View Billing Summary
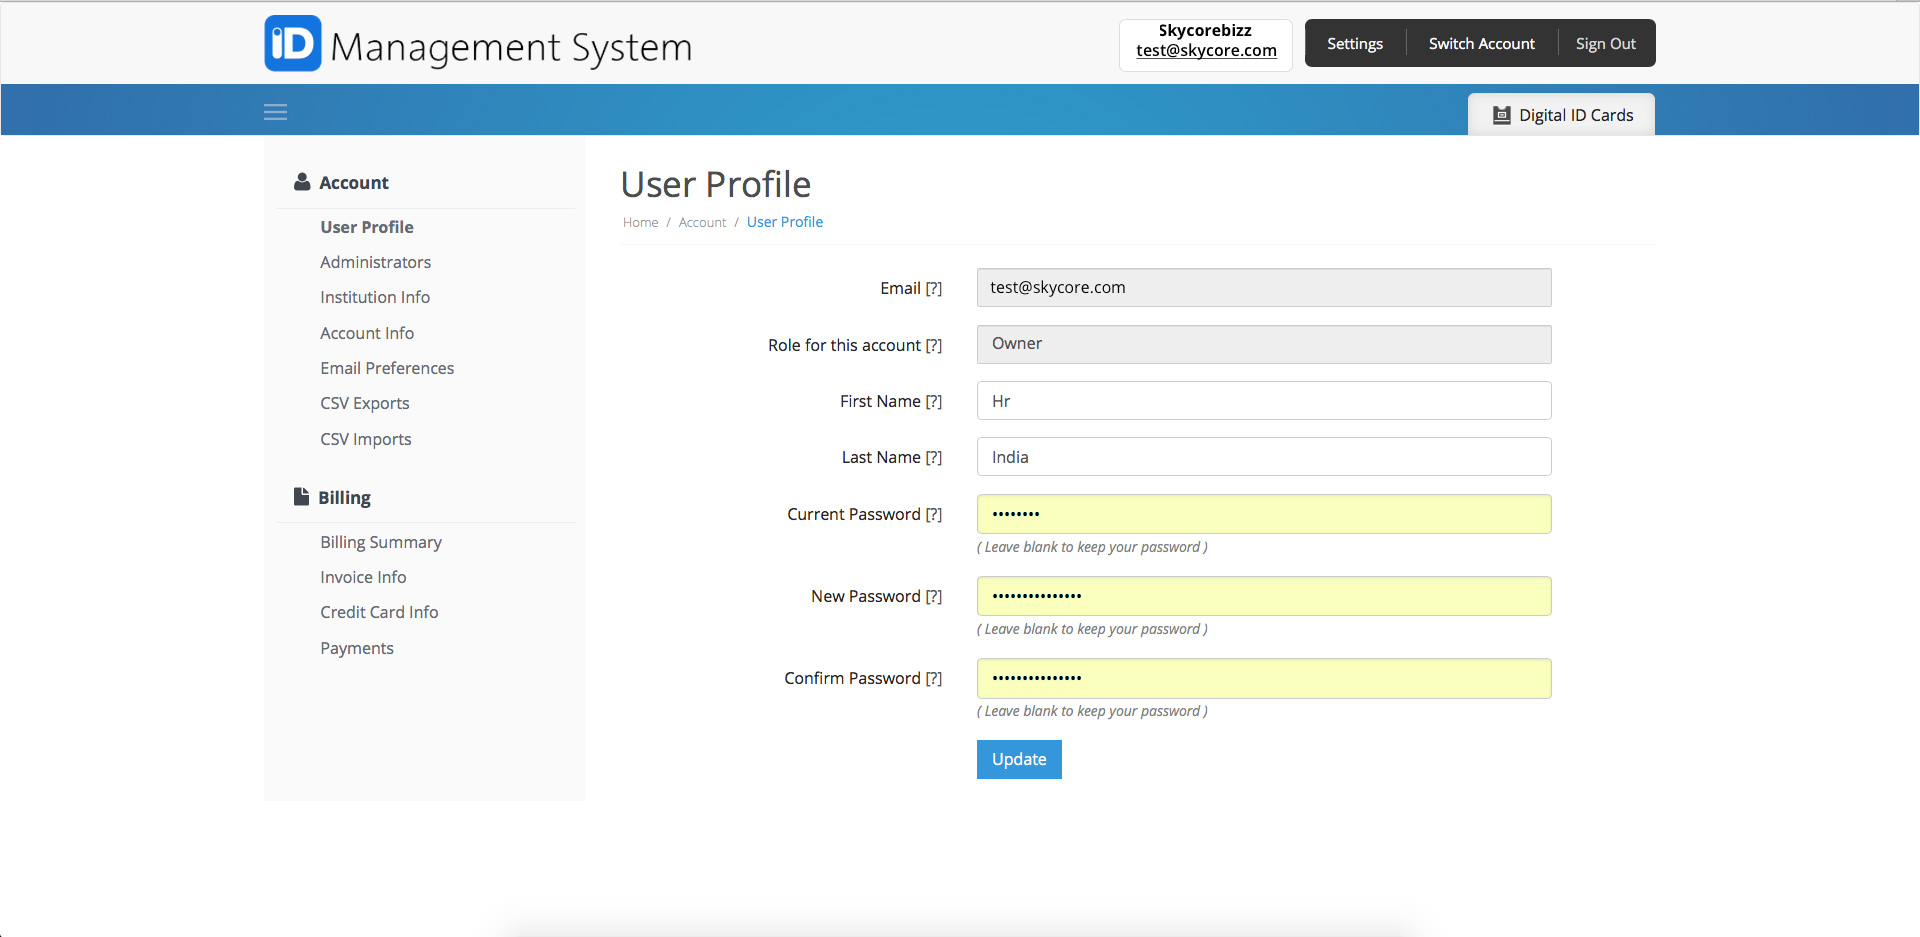 coord(381,542)
